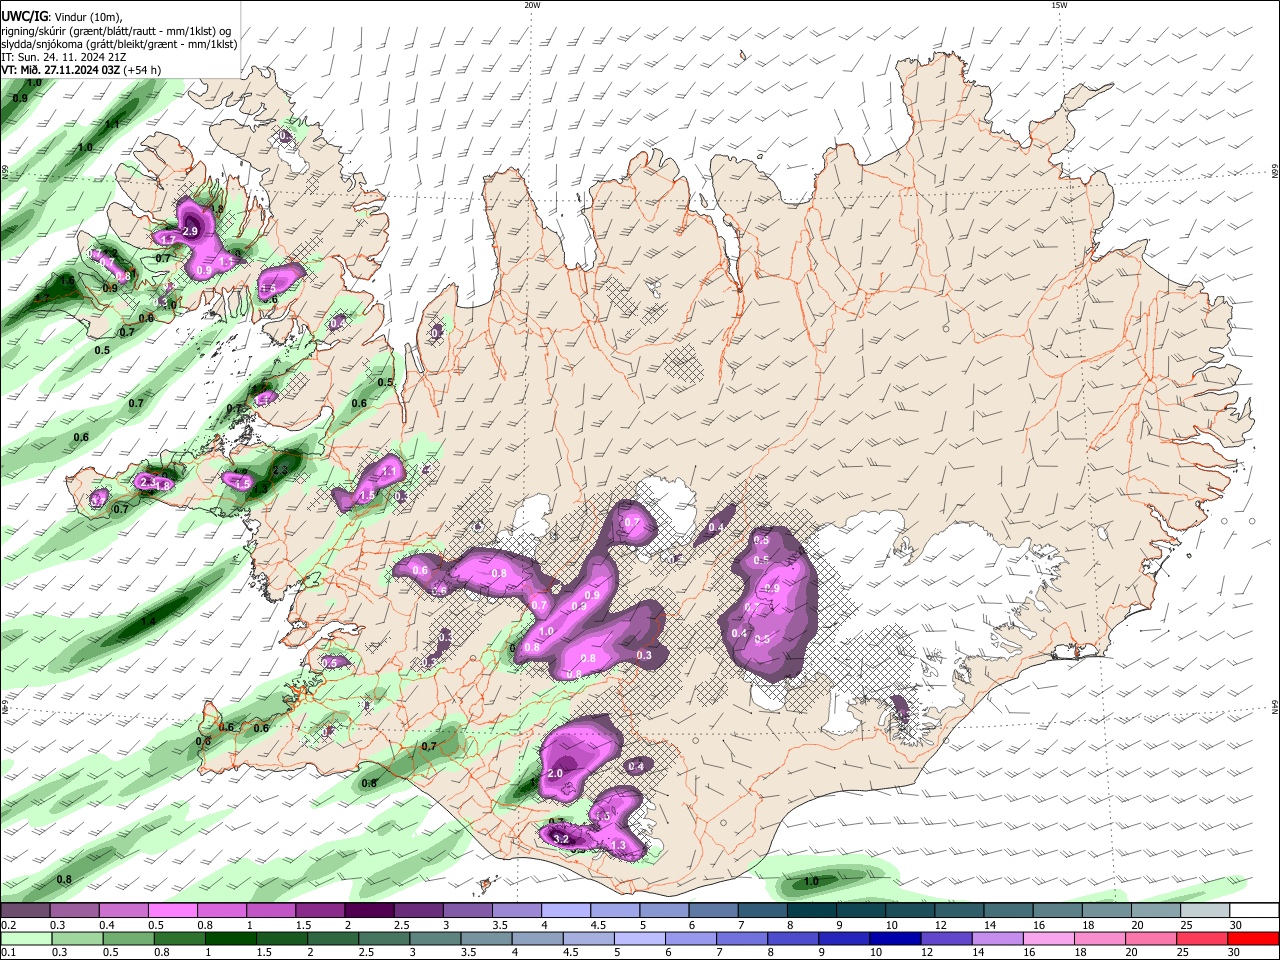Click the lavender snow swatch between 4 and 4.5
This screenshot has height=960, width=1280.
[566, 911]
